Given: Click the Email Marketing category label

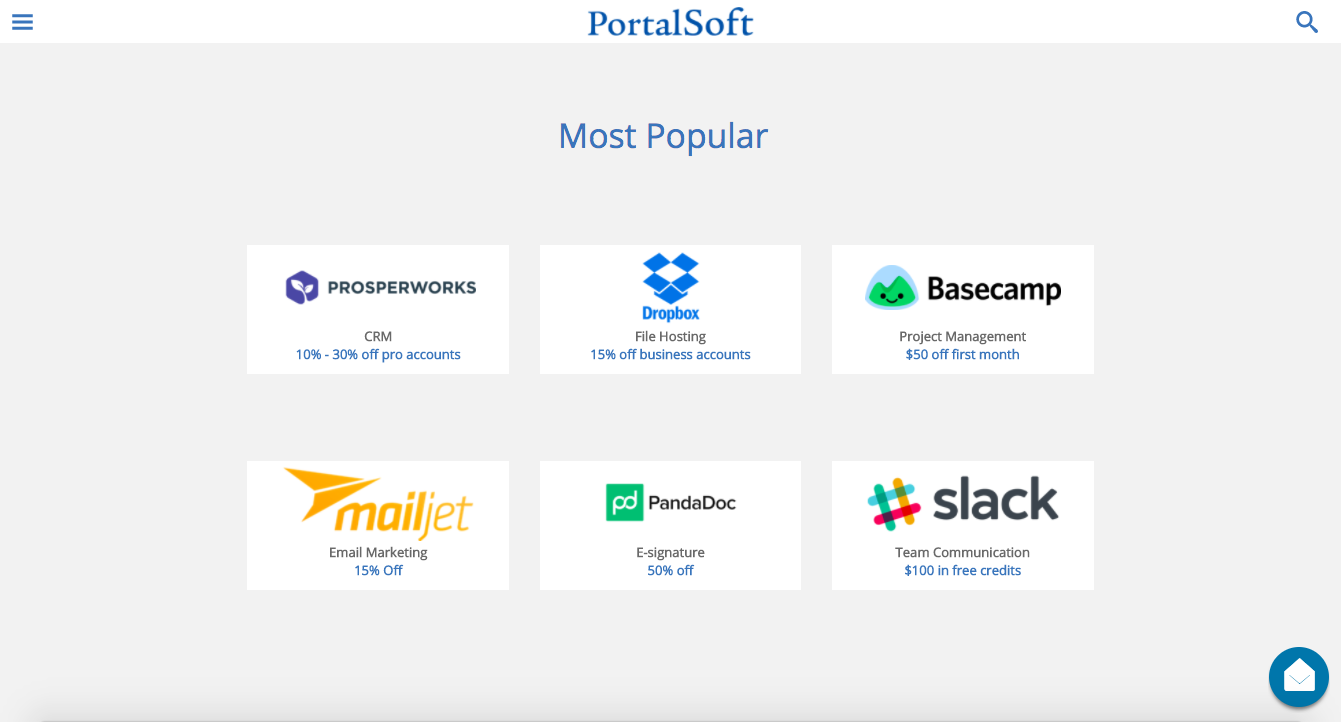Looking at the screenshot, I should [x=378, y=553].
